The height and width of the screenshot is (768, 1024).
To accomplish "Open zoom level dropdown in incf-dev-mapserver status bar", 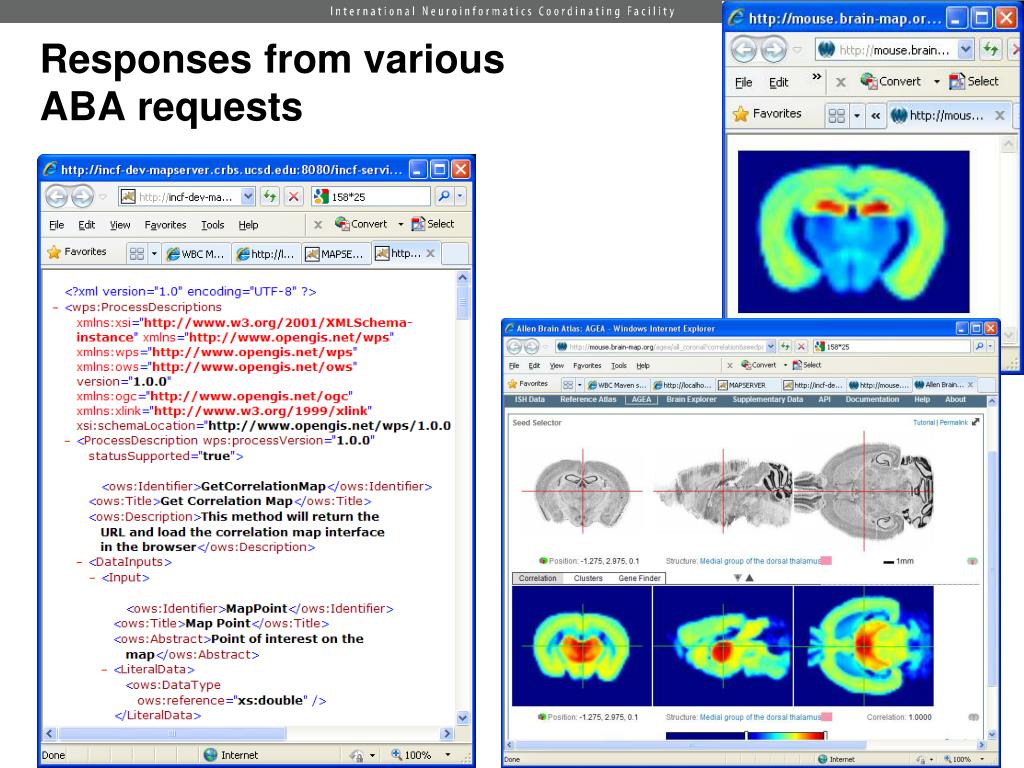I will click(448, 755).
